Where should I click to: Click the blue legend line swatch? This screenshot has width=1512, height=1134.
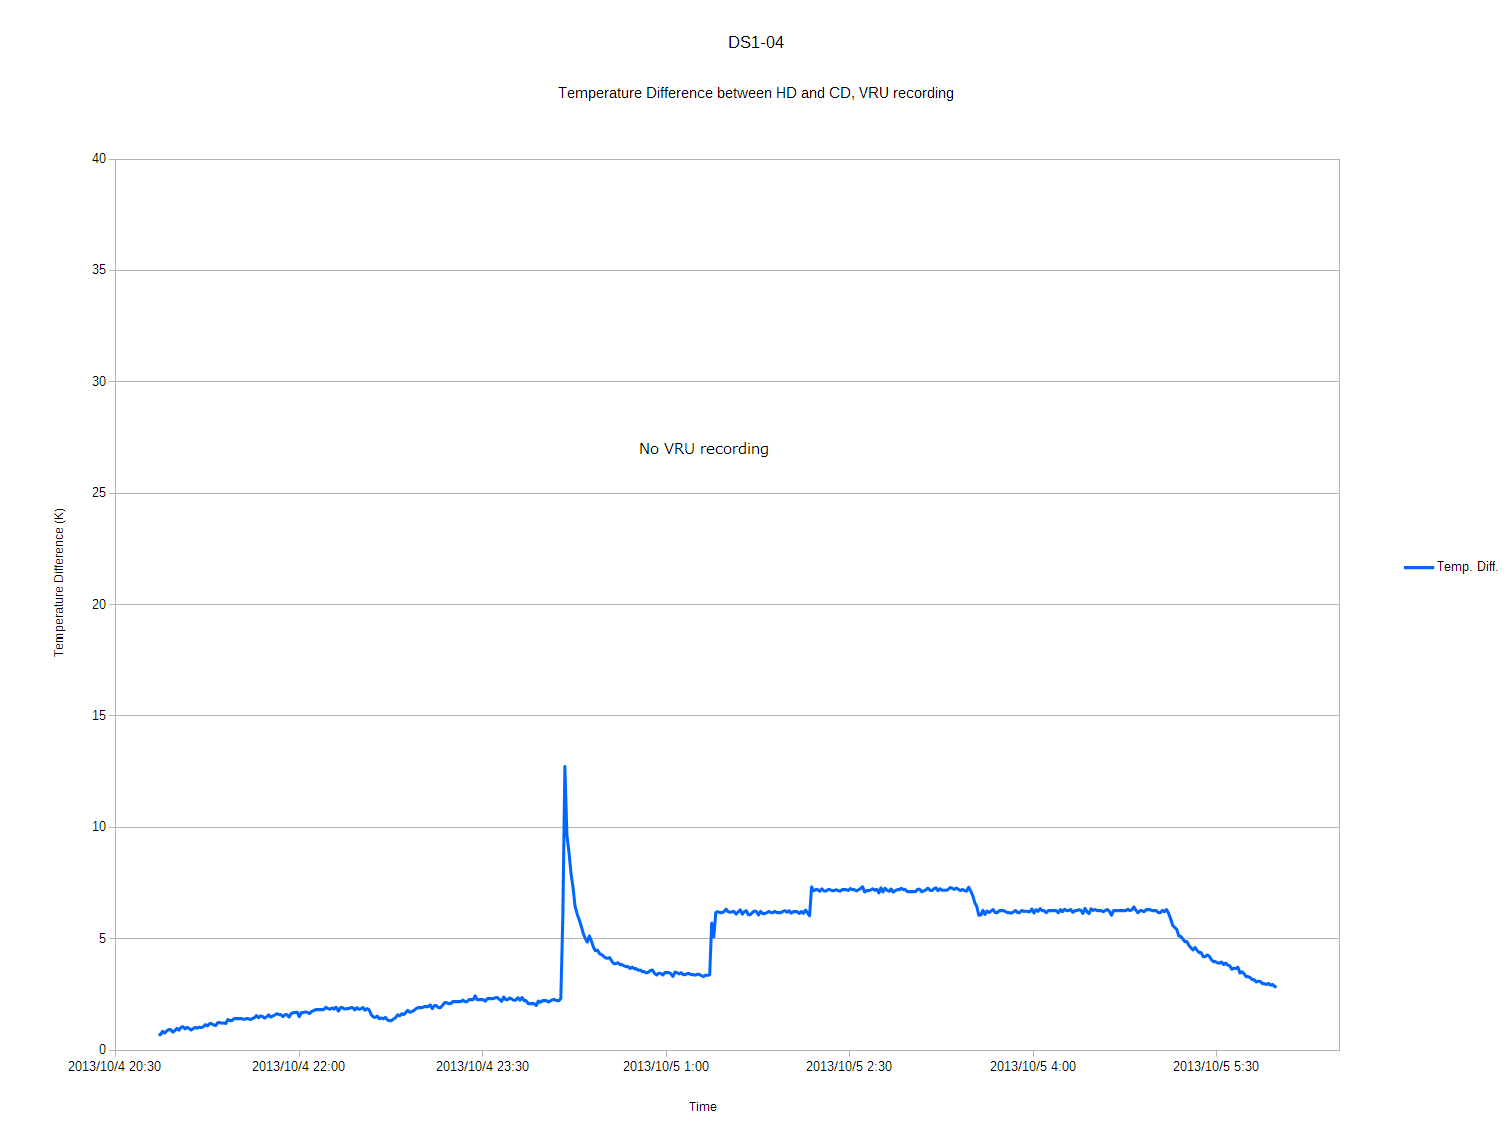1418,567
